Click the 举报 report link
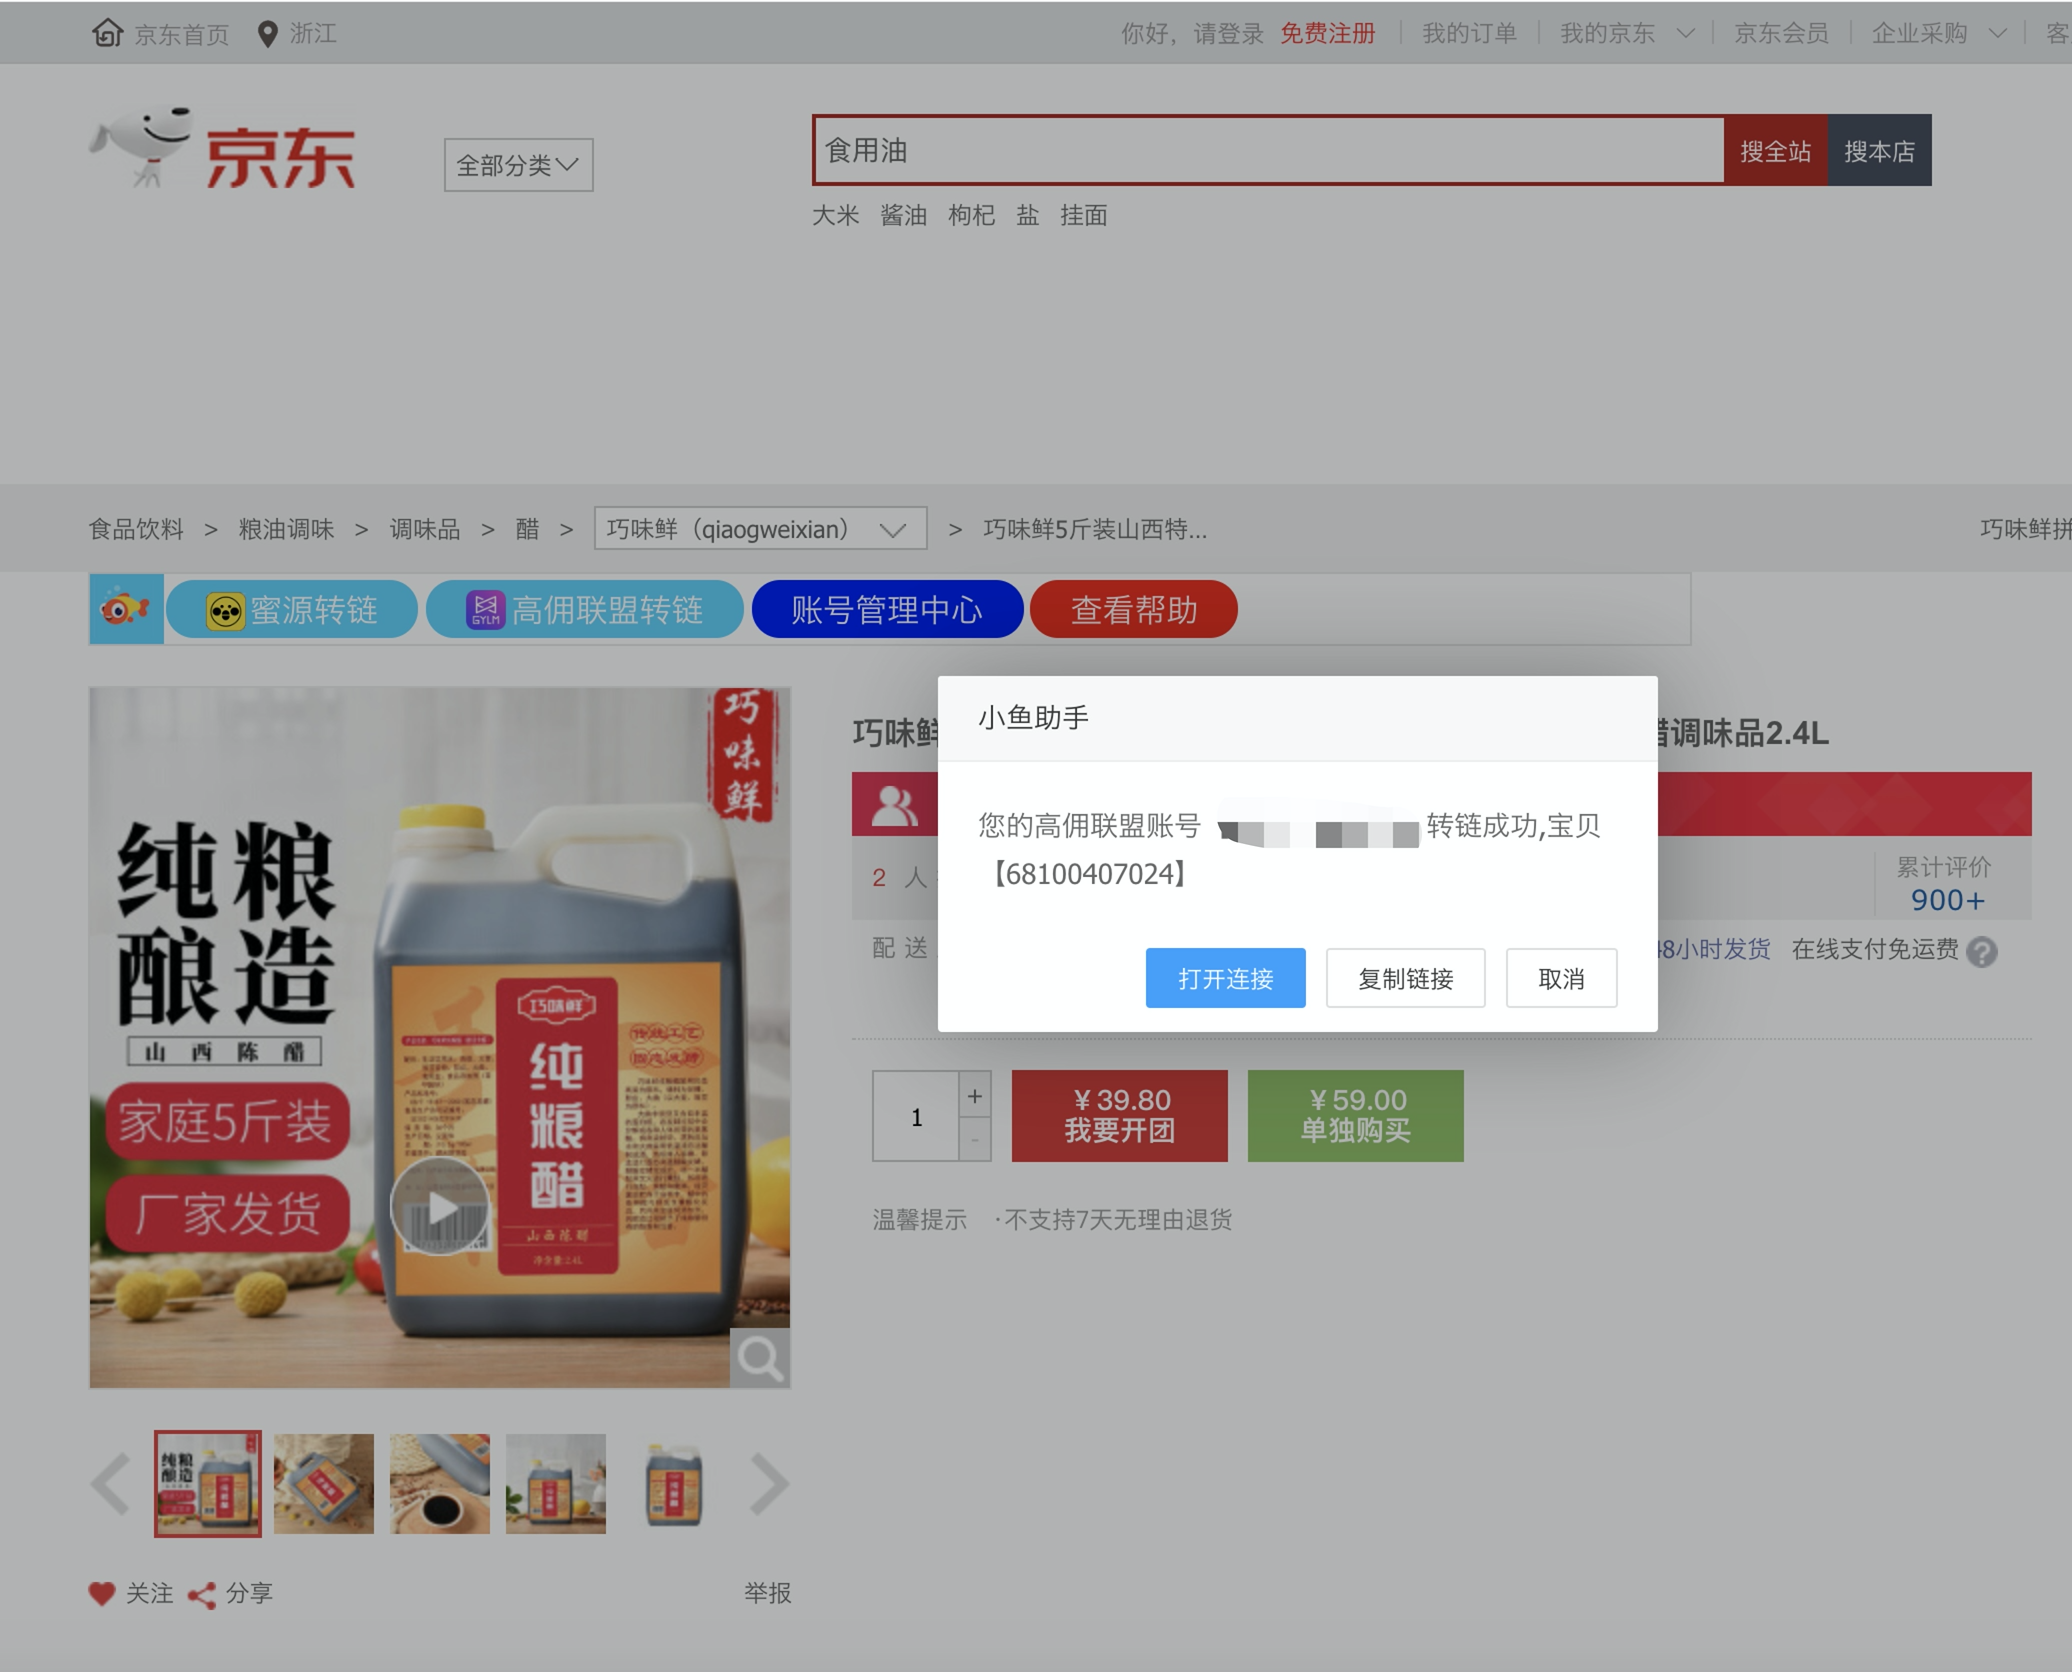2072x1672 pixels. (x=767, y=1593)
